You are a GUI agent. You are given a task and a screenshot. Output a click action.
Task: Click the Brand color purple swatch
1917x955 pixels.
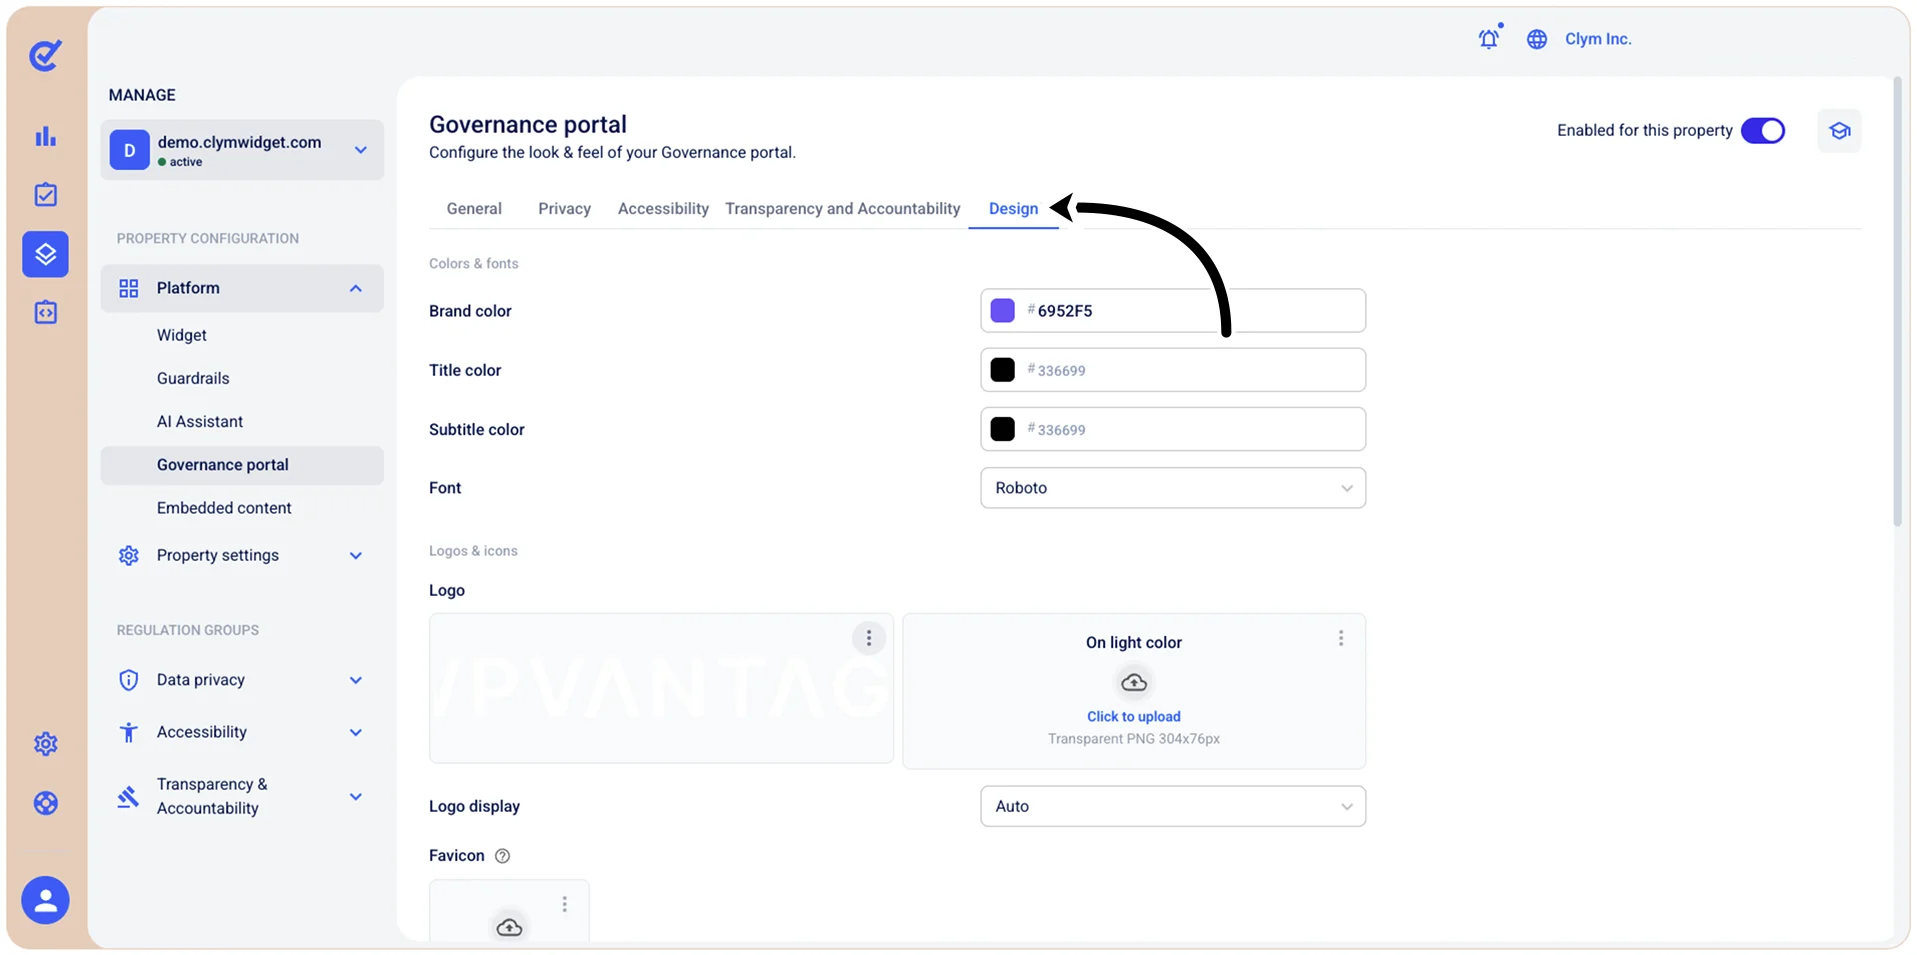pos(1002,311)
